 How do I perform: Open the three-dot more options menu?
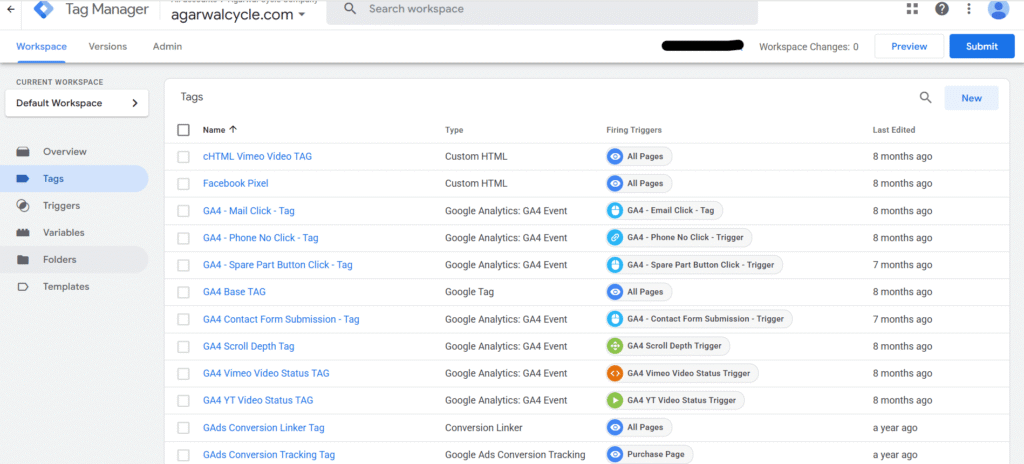click(x=969, y=8)
